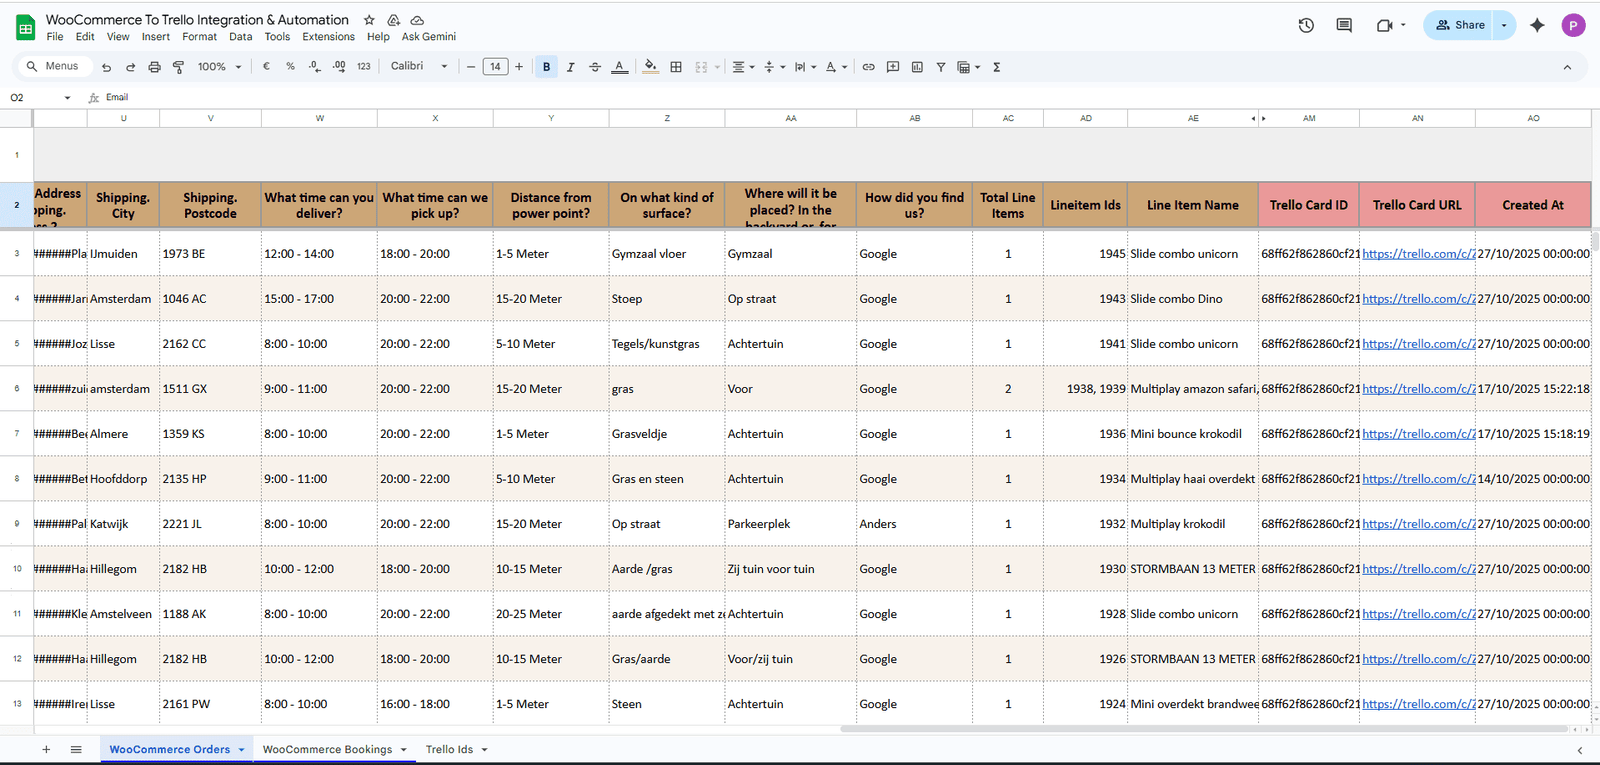Open WooCommerce Orders tab dropdown arrow
Screen dimensions: 1600x765
coord(241,749)
